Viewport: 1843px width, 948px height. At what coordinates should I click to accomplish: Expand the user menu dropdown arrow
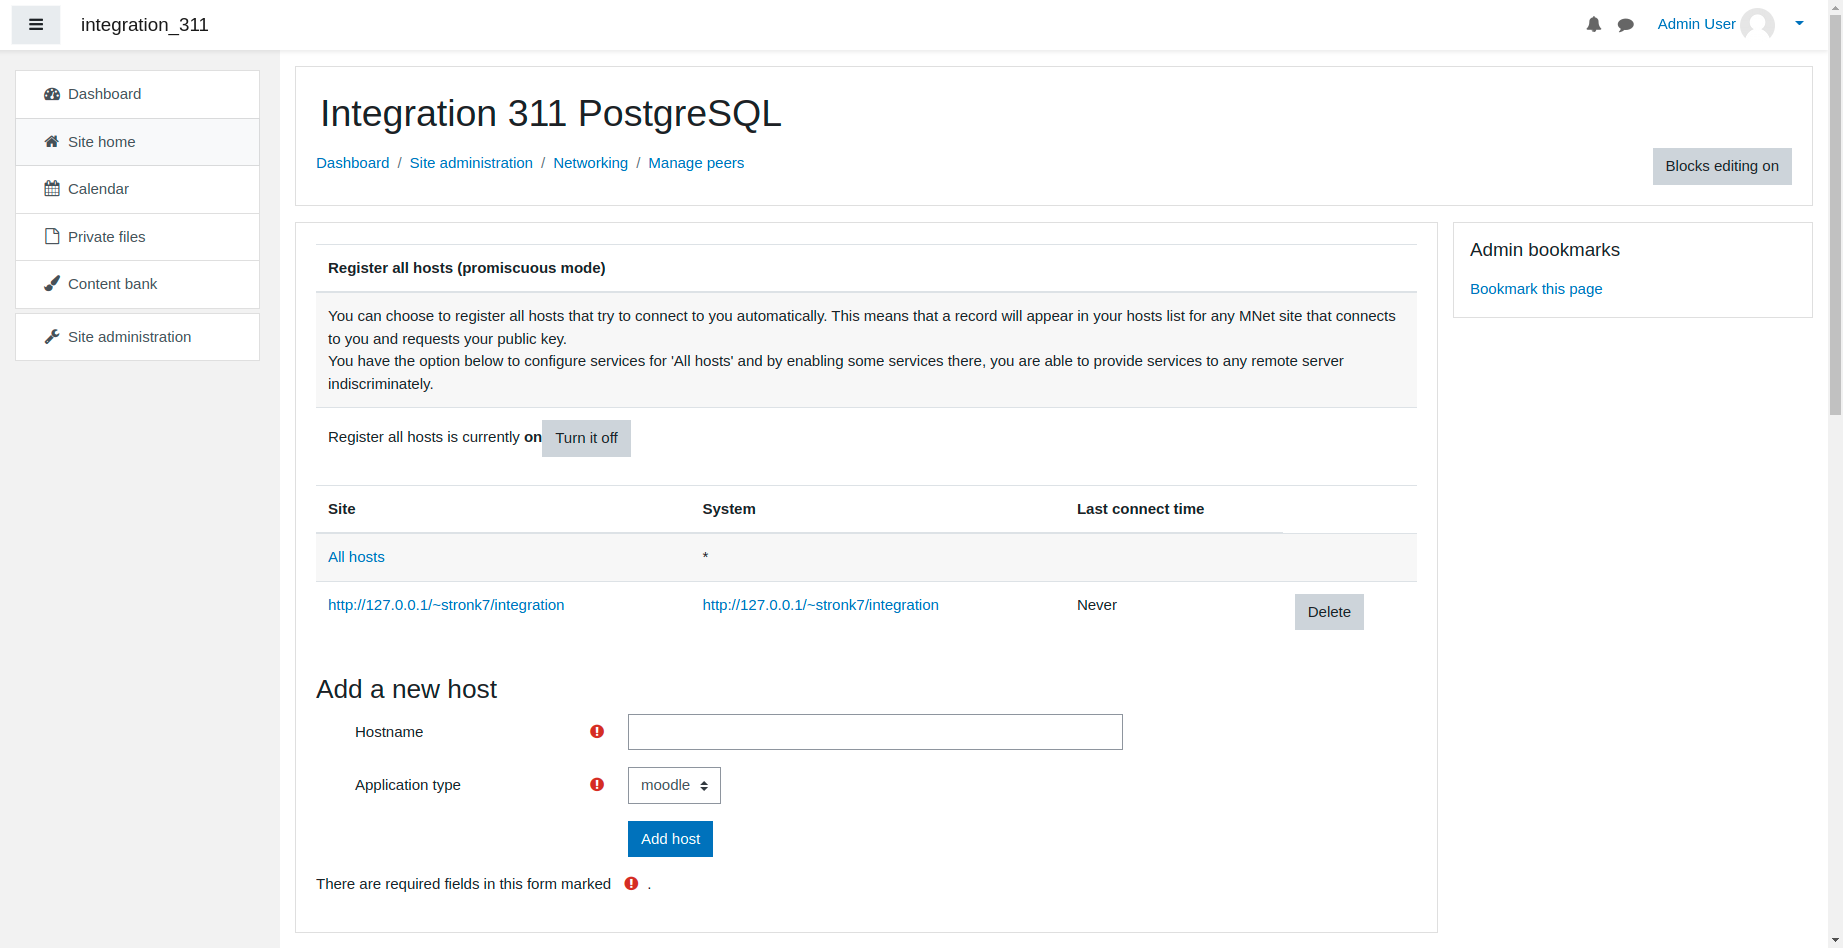click(1799, 24)
